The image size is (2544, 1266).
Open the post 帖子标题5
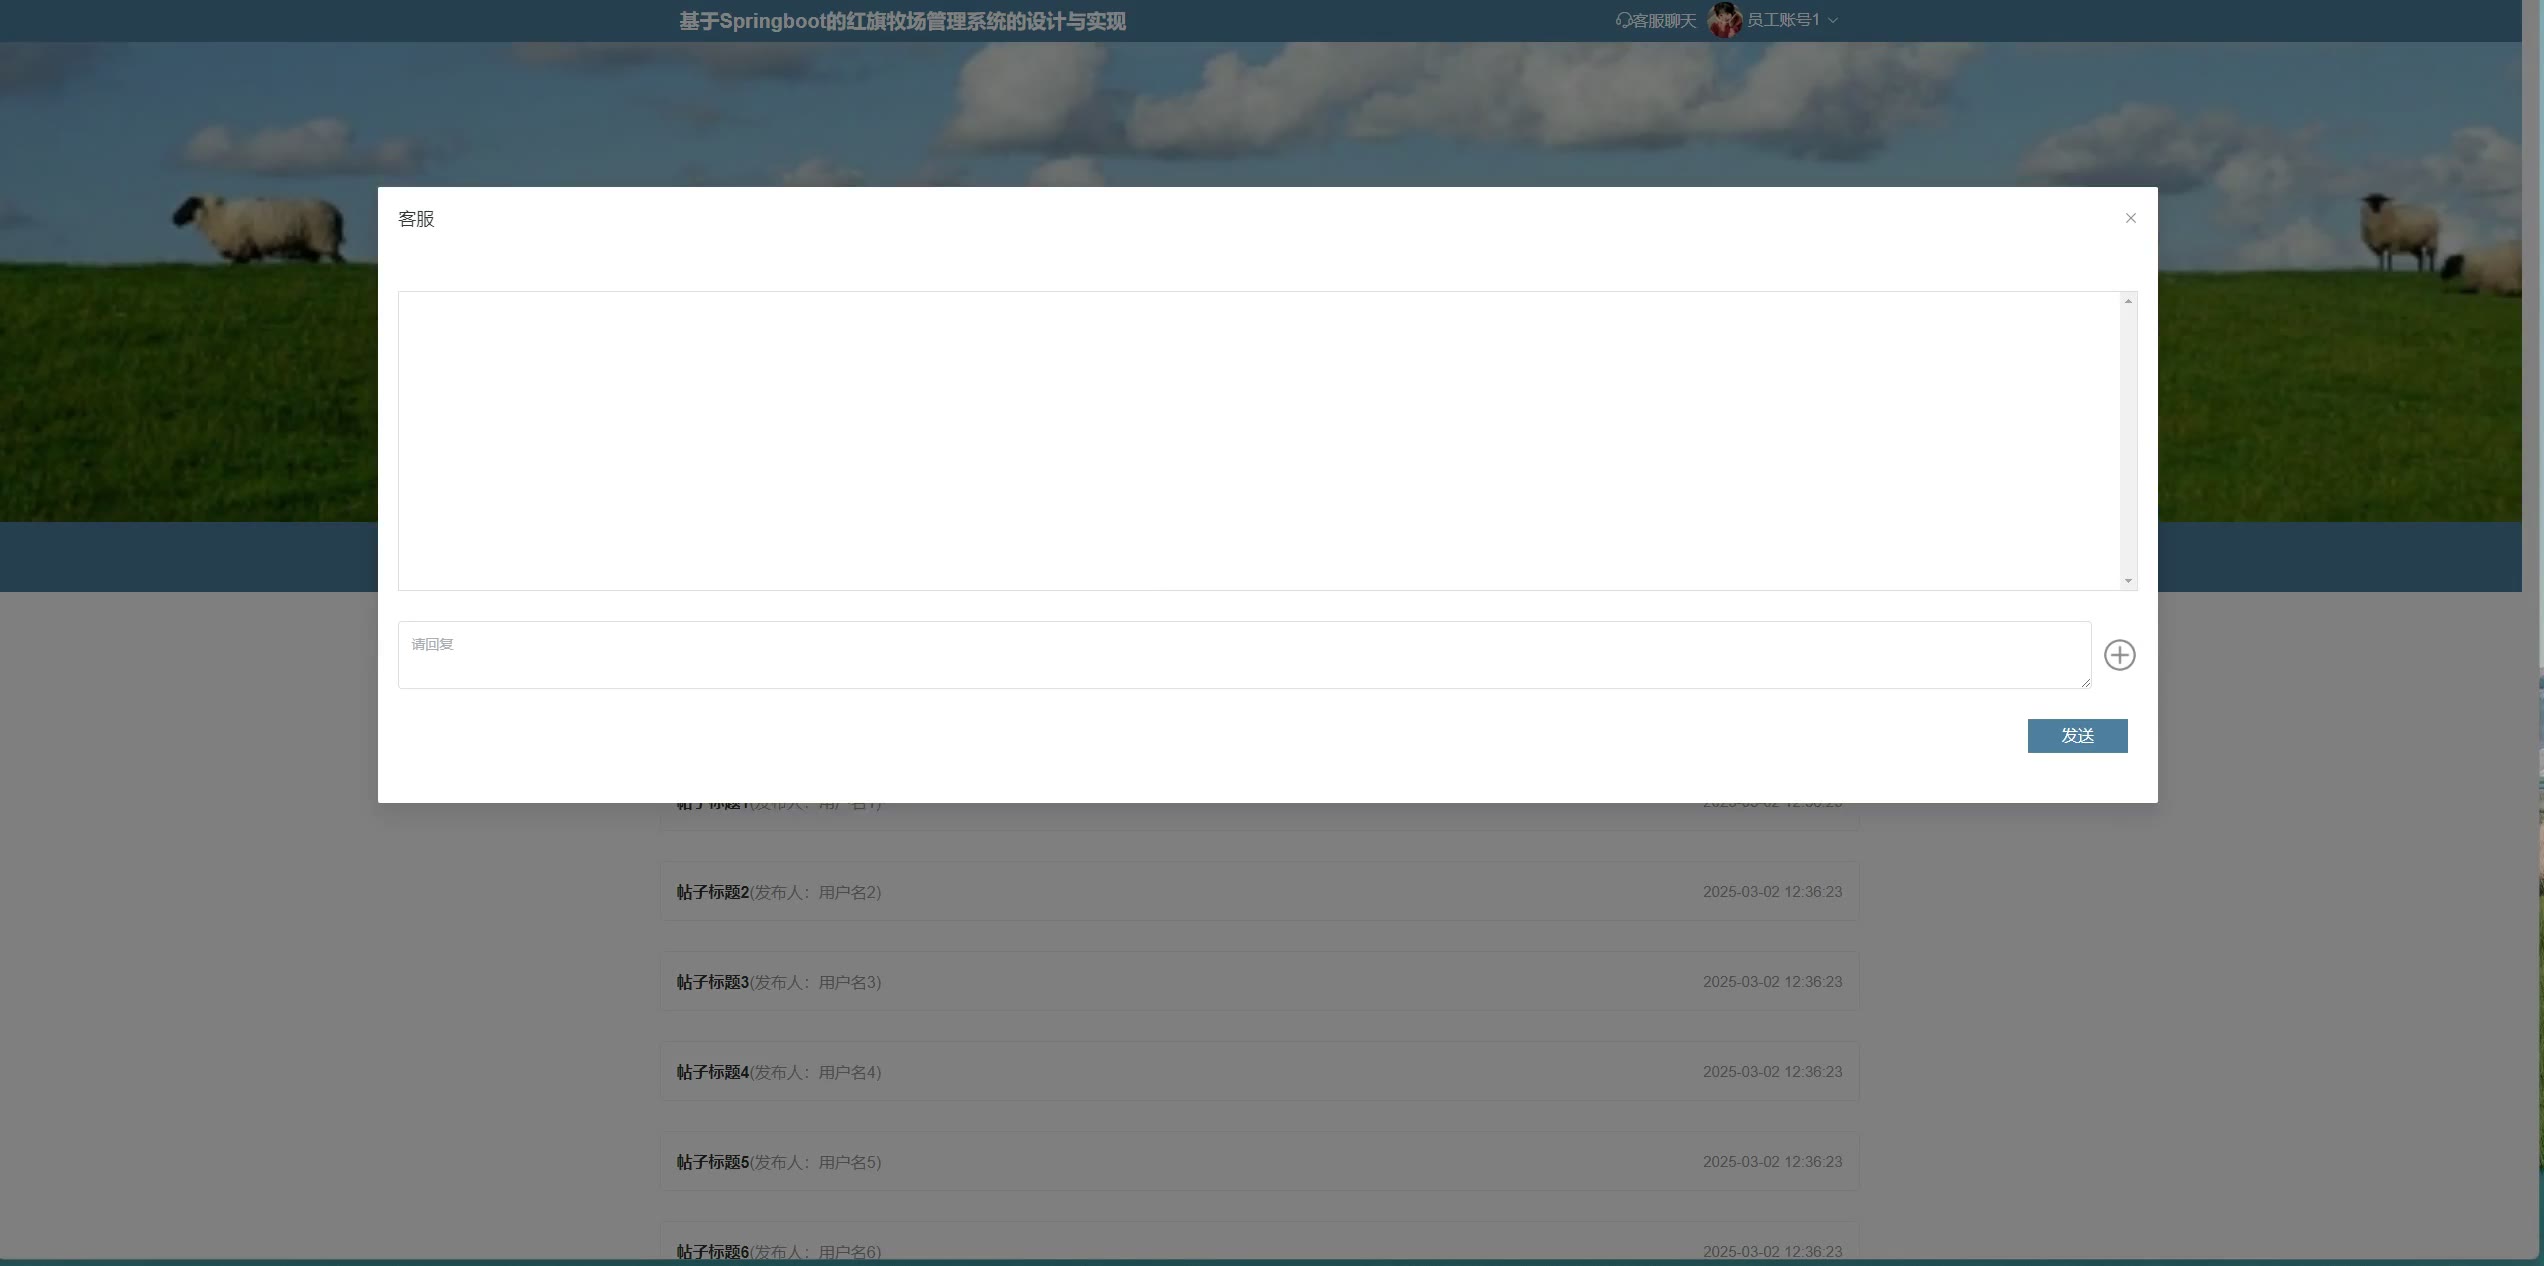click(713, 1162)
